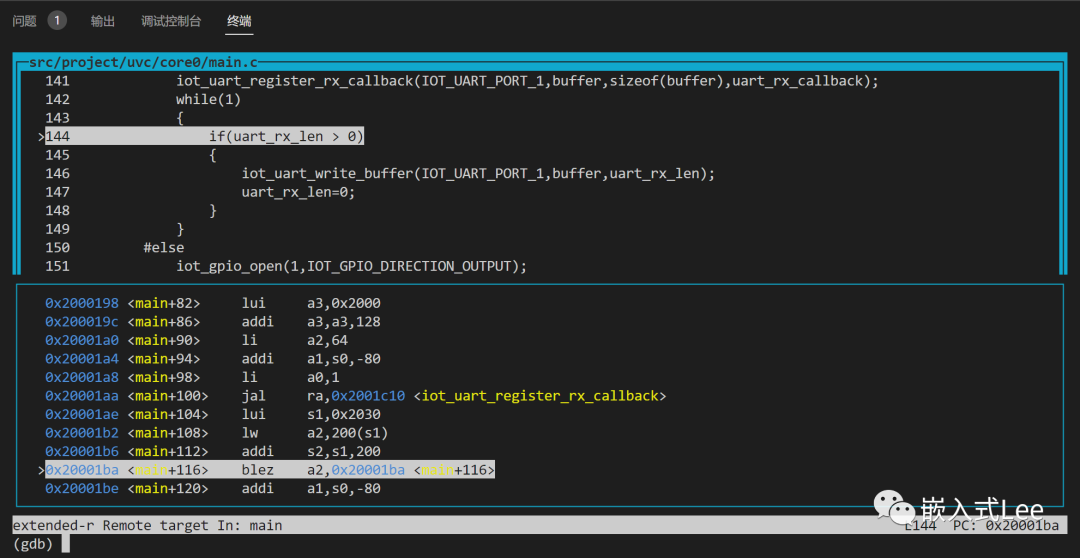Screen dimensions: 1080x558
Task: Click the current-line arrow beside source line 144
Action: coord(41,137)
